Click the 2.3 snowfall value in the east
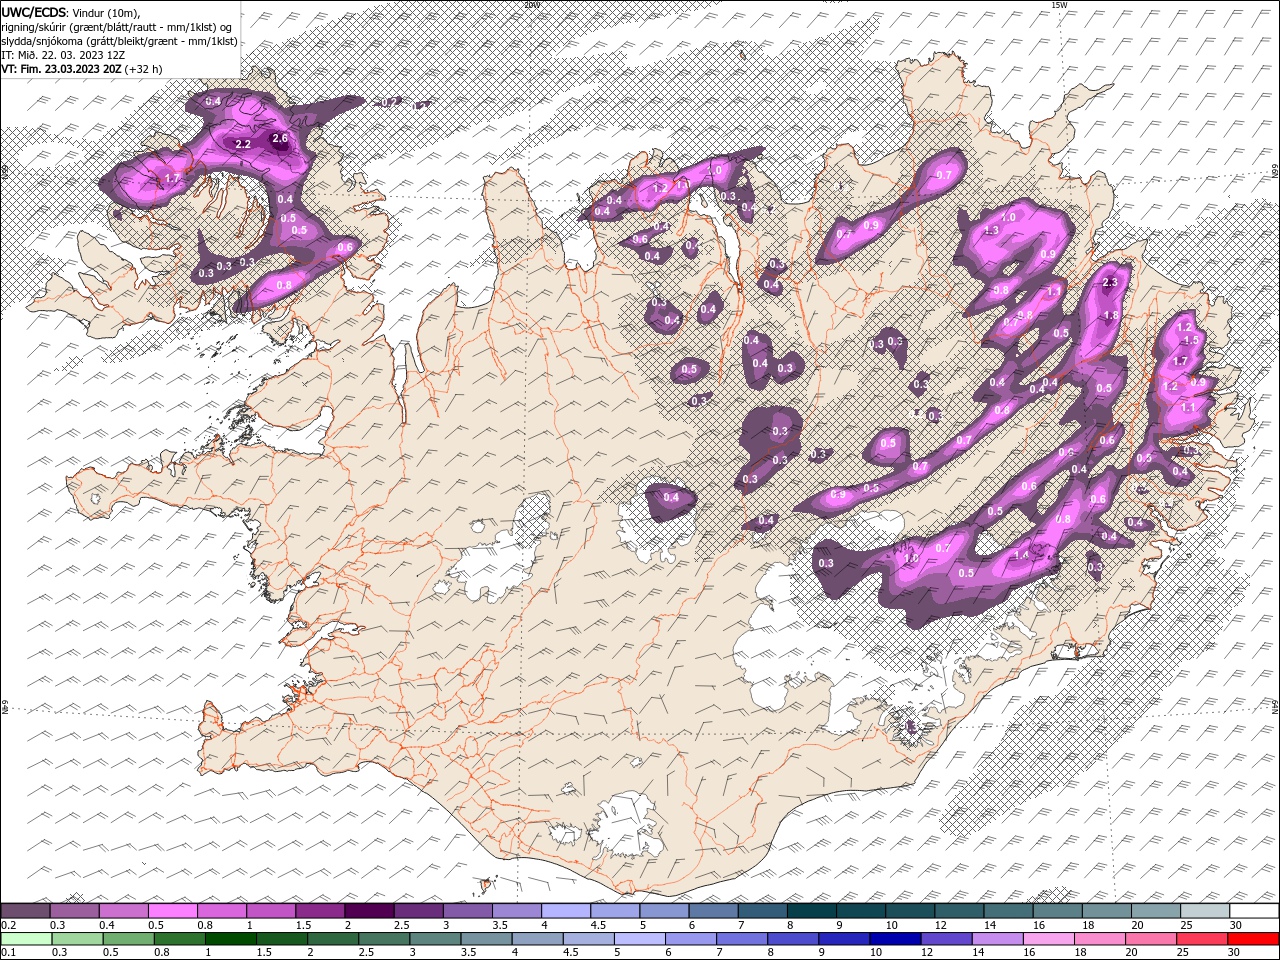Image resolution: width=1280 pixels, height=960 pixels. [x=1109, y=283]
